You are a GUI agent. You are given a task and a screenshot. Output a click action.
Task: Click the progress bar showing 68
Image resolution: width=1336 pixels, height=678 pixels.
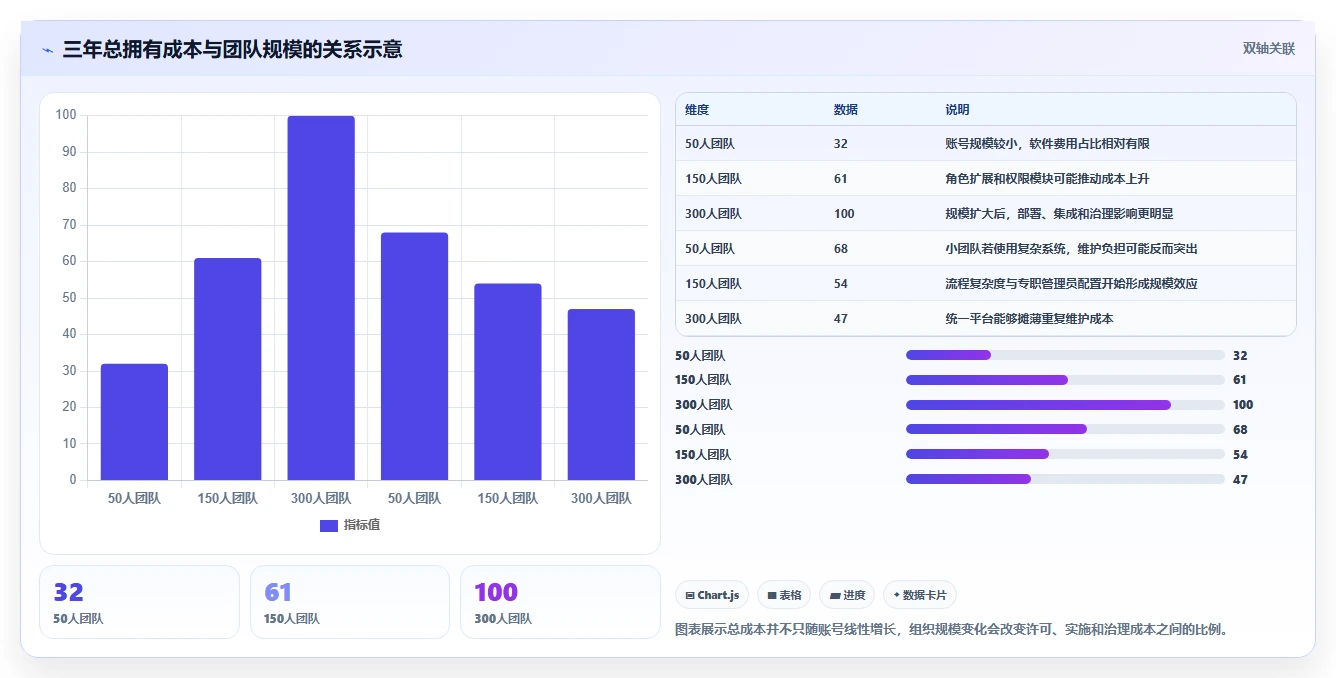pyautogui.click(x=1065, y=430)
